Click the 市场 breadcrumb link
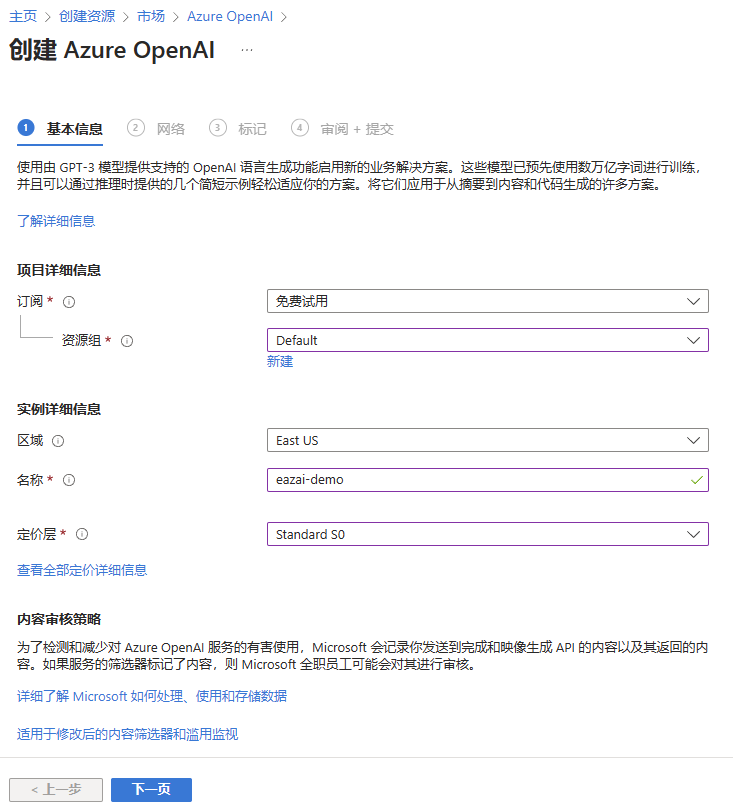This screenshot has height=808, width=733. click(x=151, y=16)
